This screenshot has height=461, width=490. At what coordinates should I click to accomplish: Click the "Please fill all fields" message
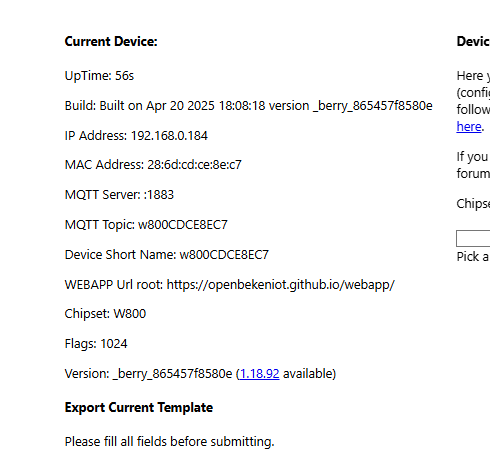pos(169,442)
